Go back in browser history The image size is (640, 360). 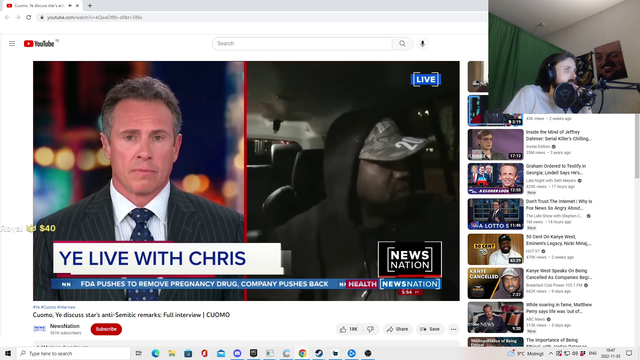tap(7, 17)
